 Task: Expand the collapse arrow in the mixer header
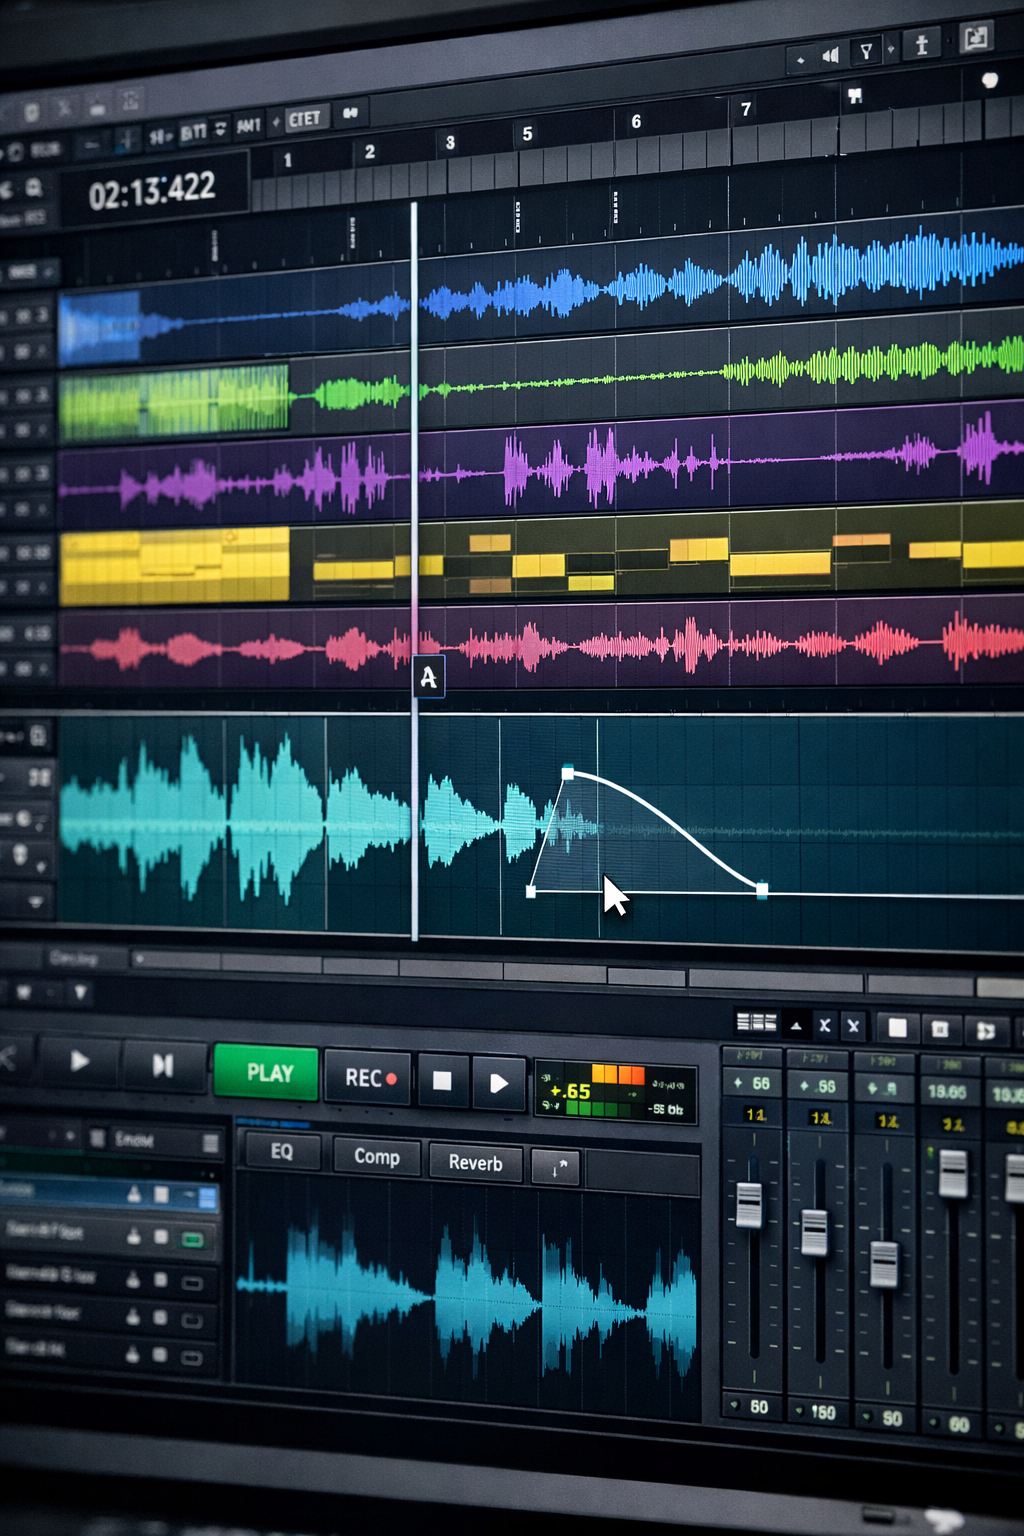(796, 1025)
